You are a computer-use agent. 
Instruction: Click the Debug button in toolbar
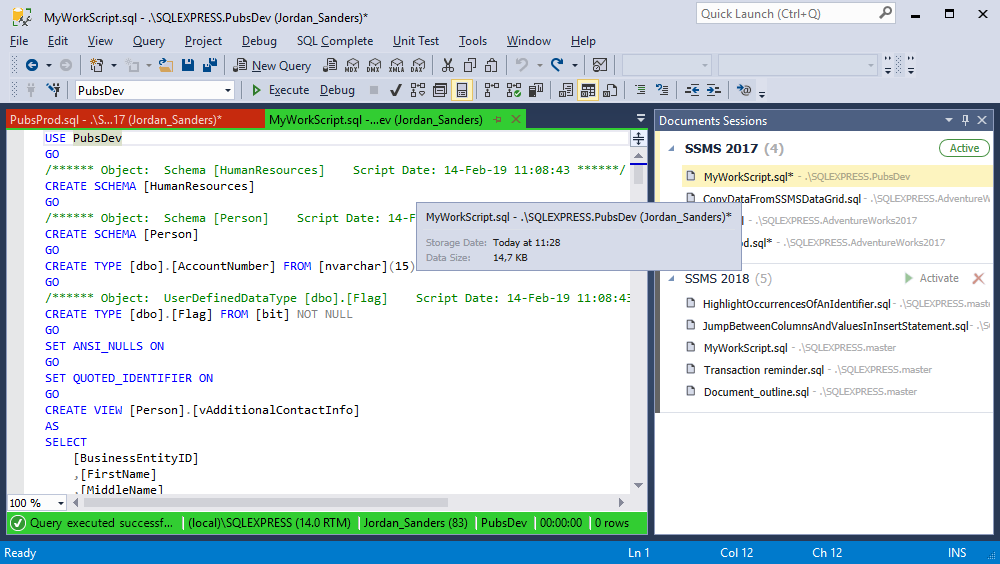[337, 91]
